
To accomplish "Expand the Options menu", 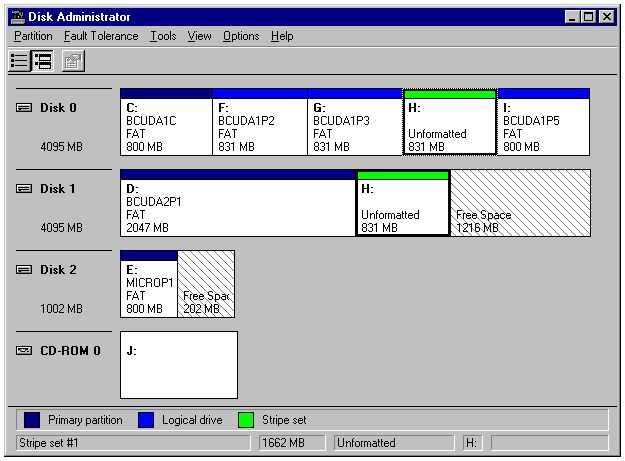I will [241, 36].
